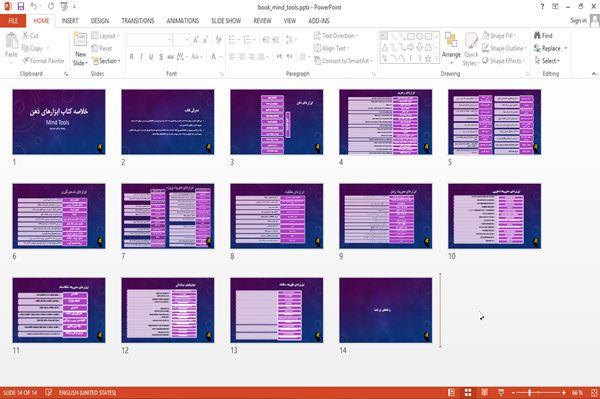Open the TRANSITIONS ribbon tab
600x399 pixels.
(138, 21)
